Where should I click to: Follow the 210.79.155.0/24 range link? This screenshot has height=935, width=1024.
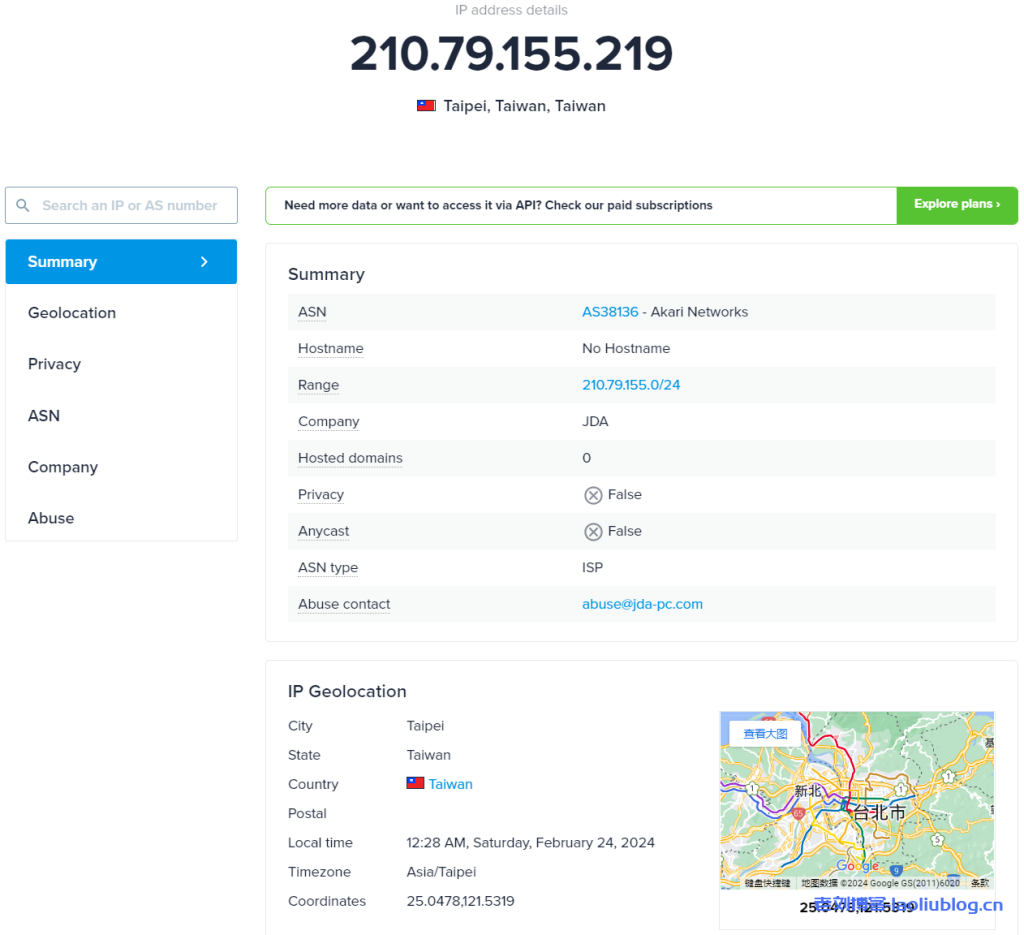tap(631, 385)
